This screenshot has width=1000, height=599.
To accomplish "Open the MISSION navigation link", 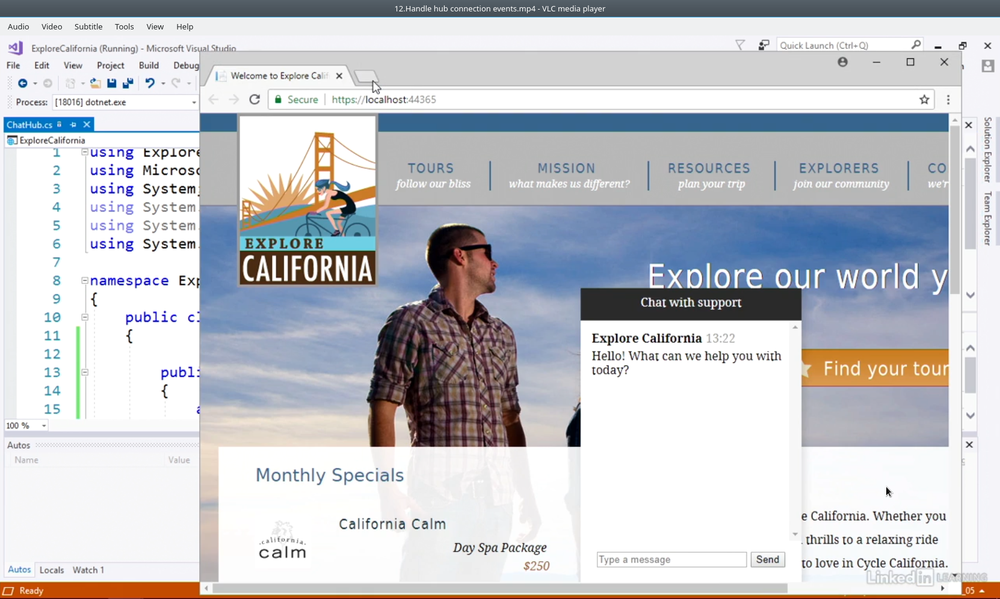I will 569,175.
